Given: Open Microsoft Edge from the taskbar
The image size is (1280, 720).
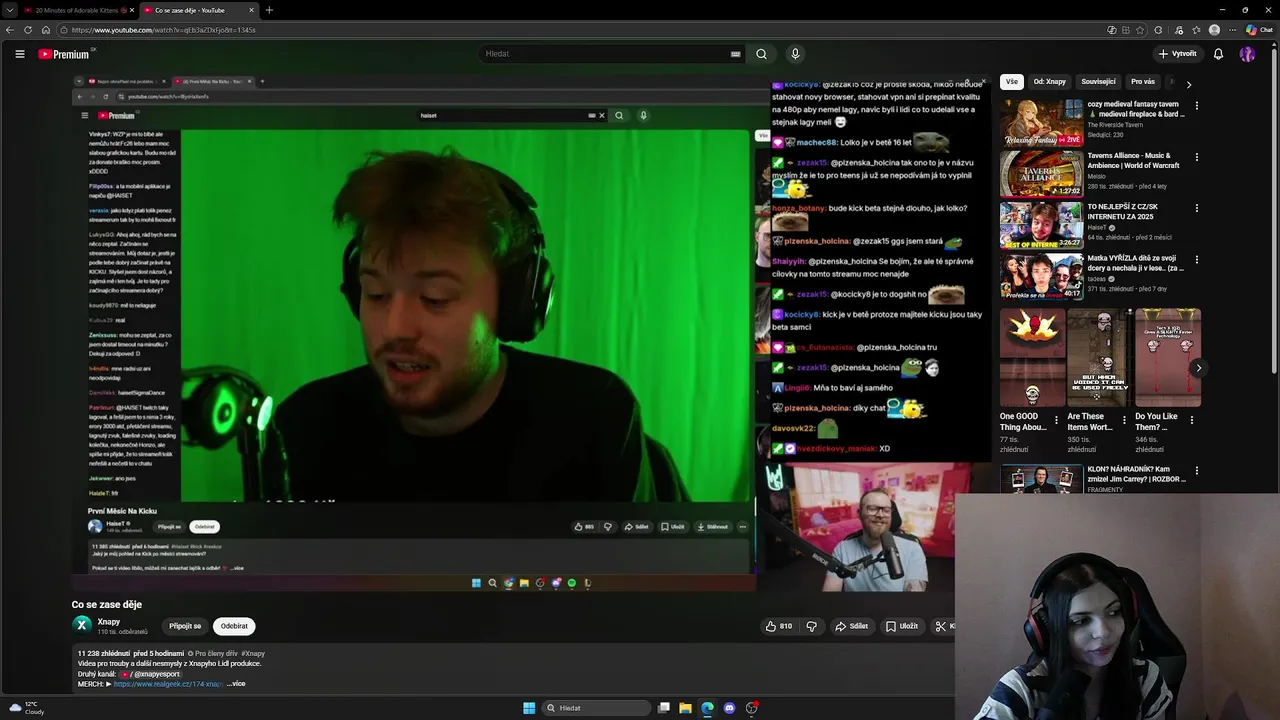Looking at the screenshot, I should 707,708.
